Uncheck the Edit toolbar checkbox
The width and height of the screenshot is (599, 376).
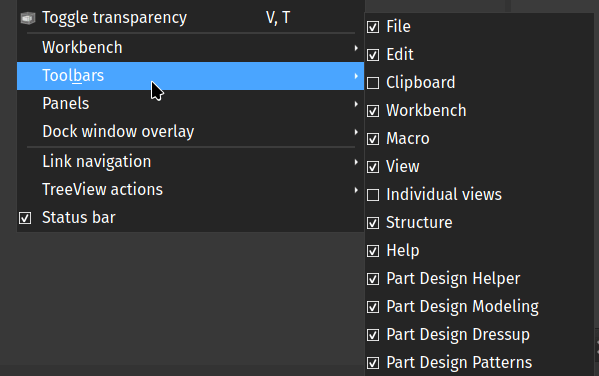[x=373, y=55]
